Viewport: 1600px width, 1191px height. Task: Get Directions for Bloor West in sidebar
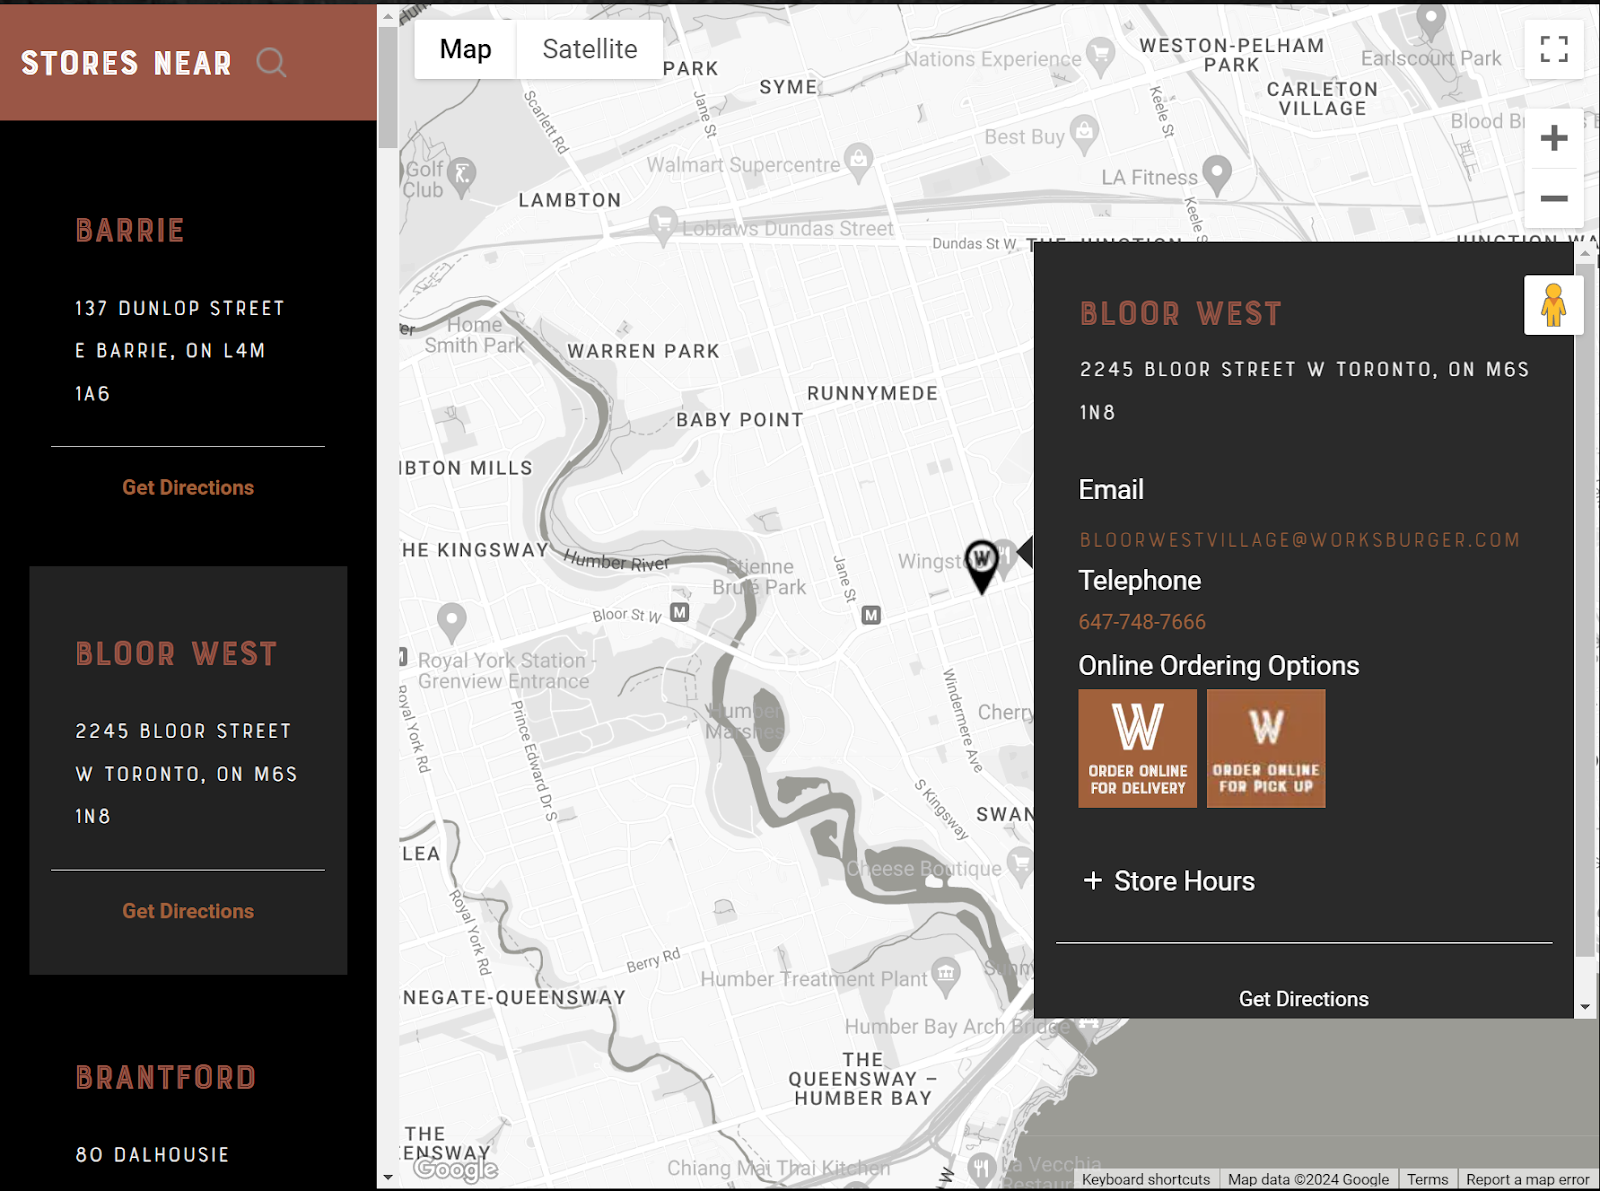coord(188,911)
